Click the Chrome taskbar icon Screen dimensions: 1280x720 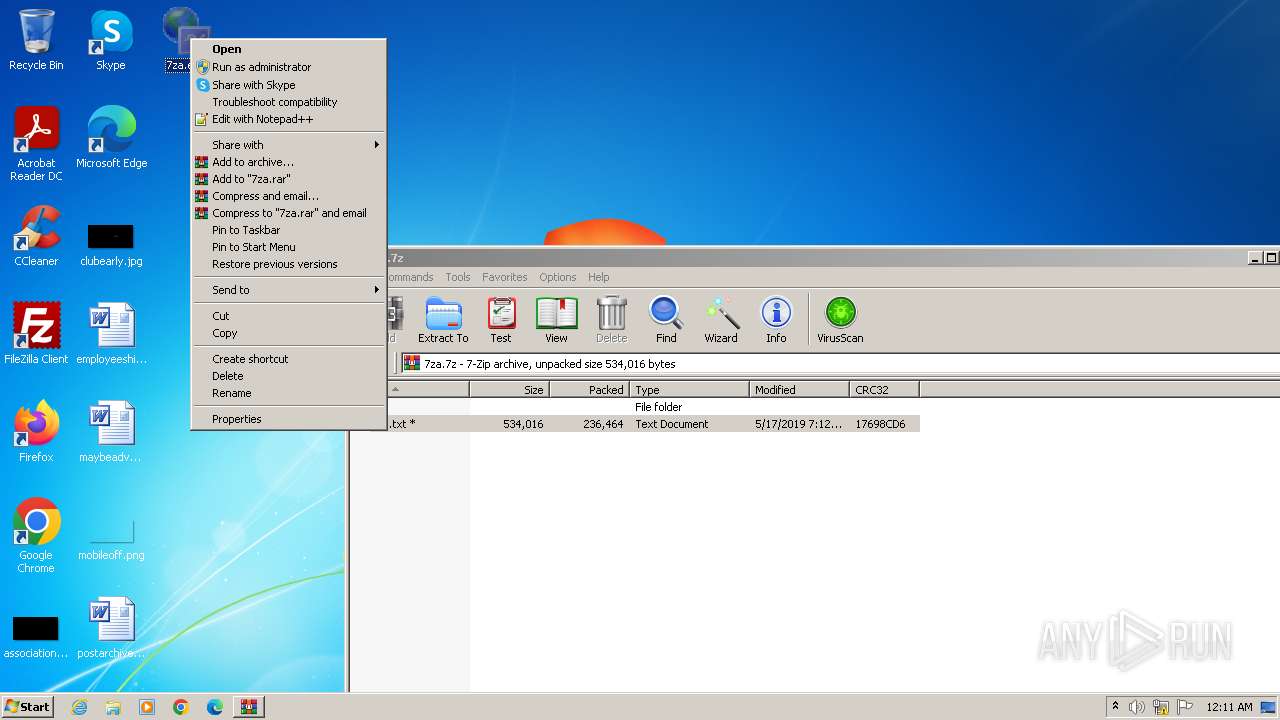coord(181,707)
